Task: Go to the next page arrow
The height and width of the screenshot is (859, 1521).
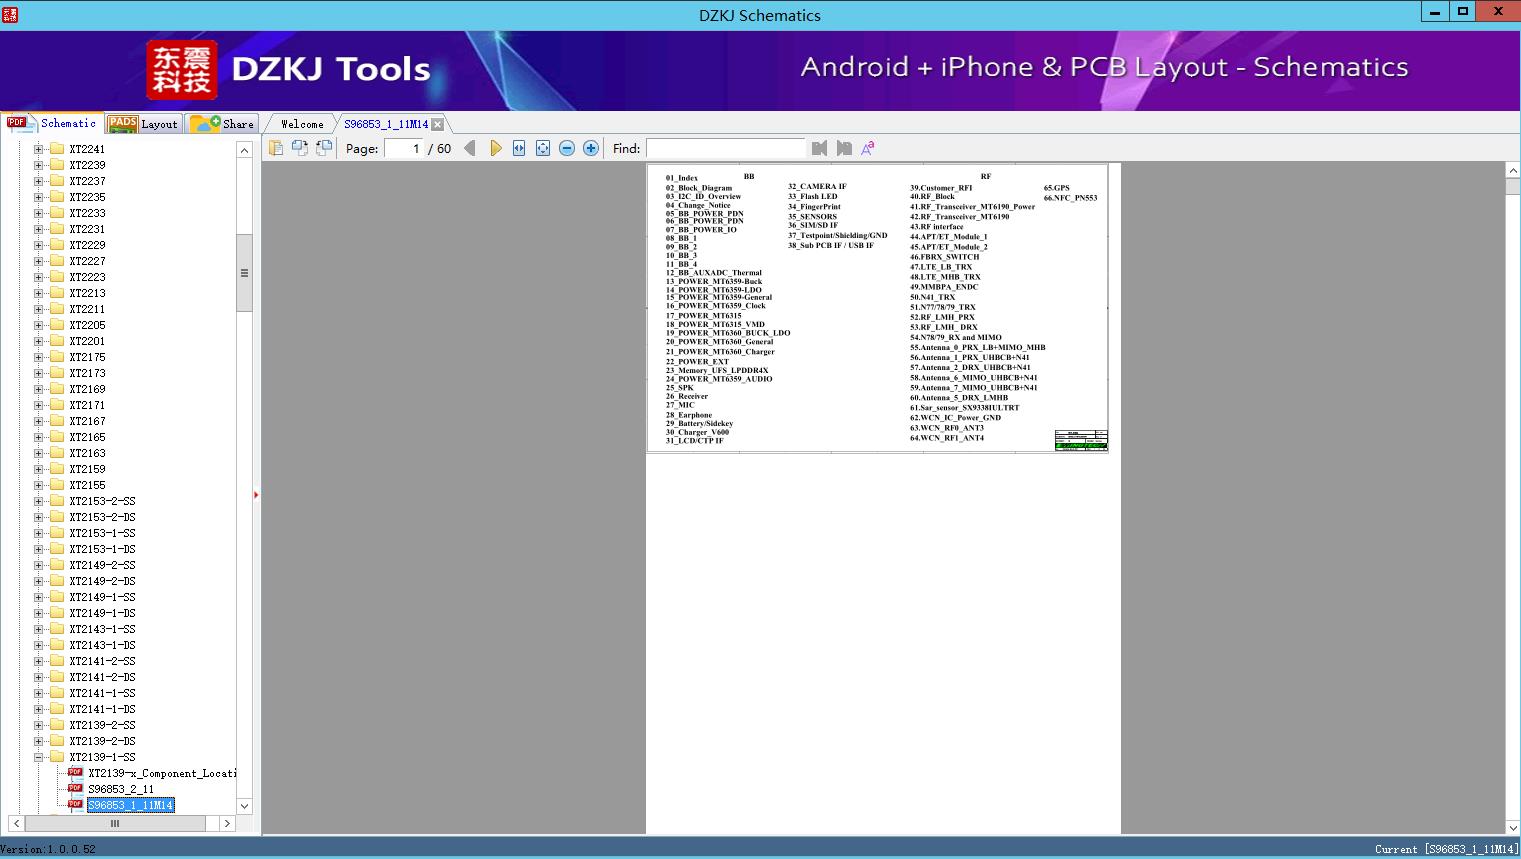Action: pyautogui.click(x=495, y=148)
